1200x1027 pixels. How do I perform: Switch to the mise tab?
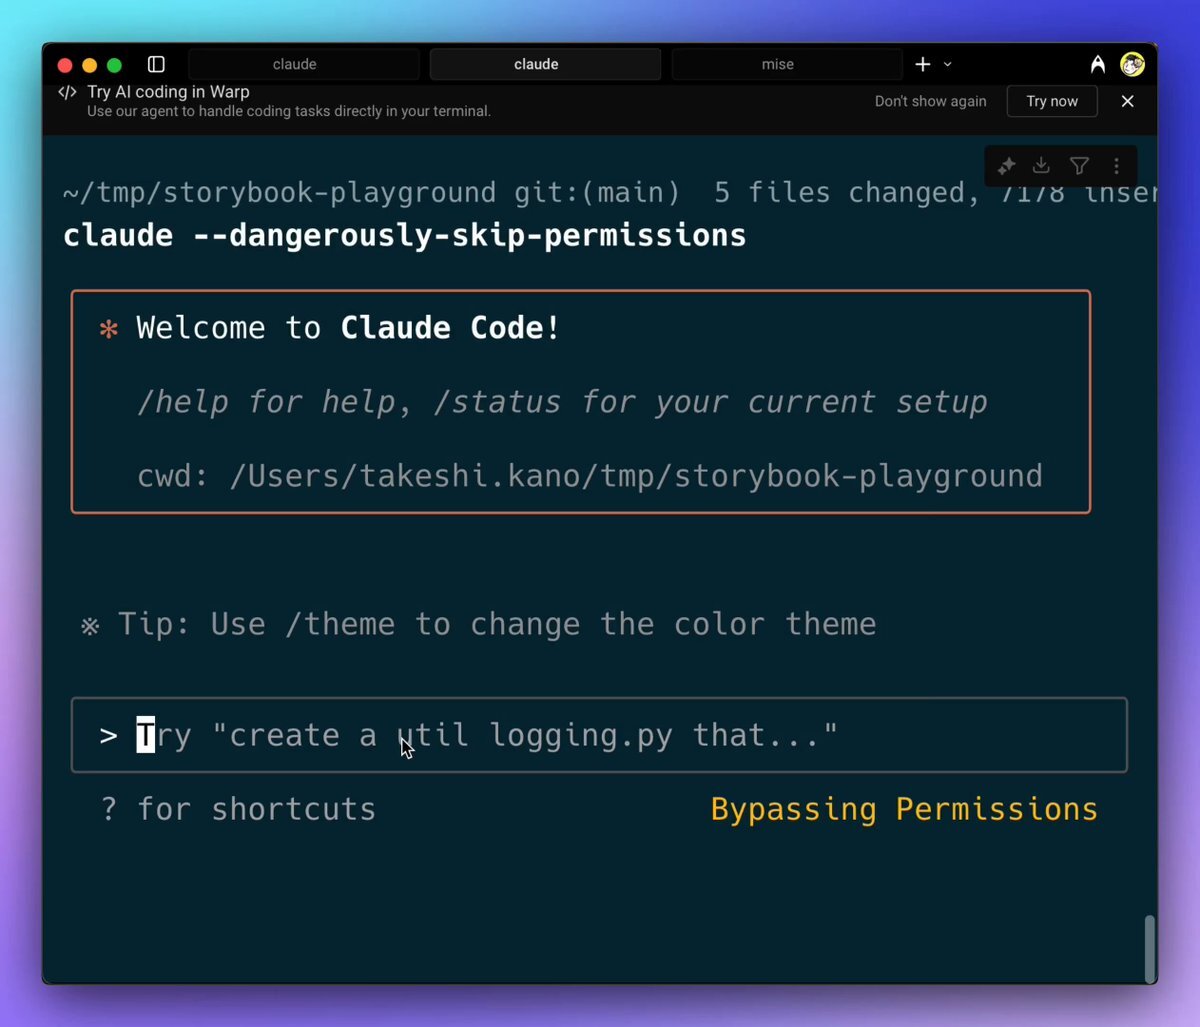787,64
